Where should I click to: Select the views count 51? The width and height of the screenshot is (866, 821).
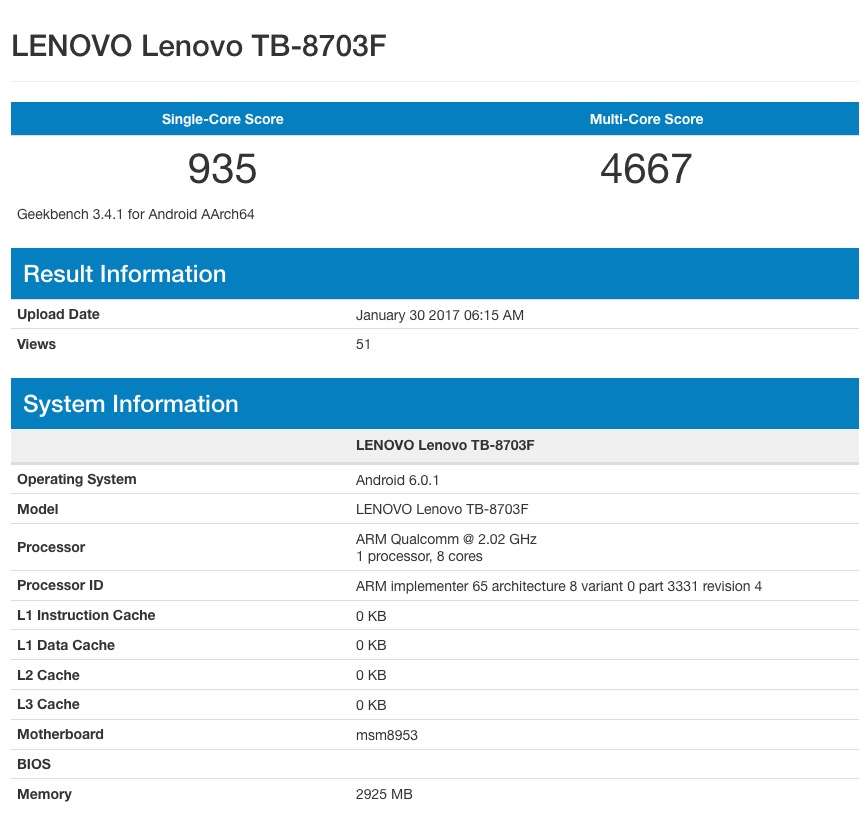tap(363, 345)
